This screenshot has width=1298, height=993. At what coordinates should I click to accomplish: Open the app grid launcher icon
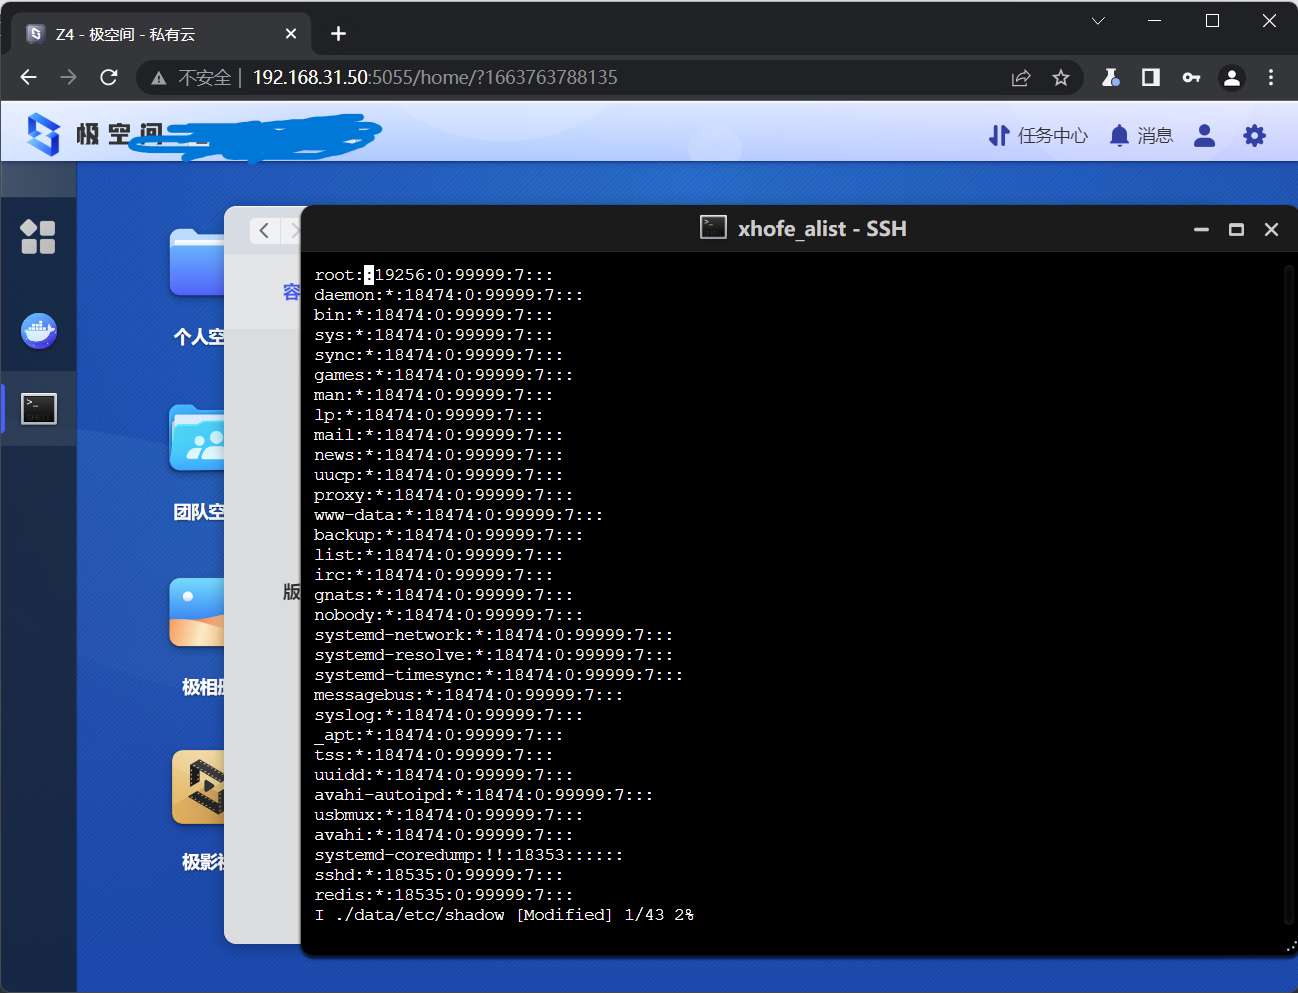pyautogui.click(x=38, y=237)
